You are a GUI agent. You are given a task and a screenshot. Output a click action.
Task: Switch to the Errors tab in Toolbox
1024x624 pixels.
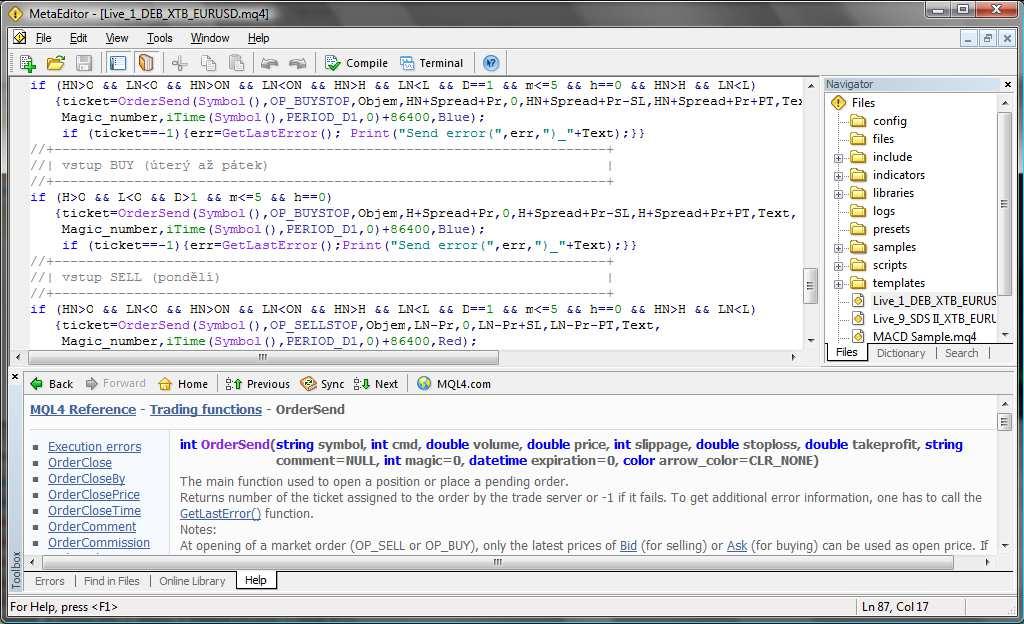point(50,581)
